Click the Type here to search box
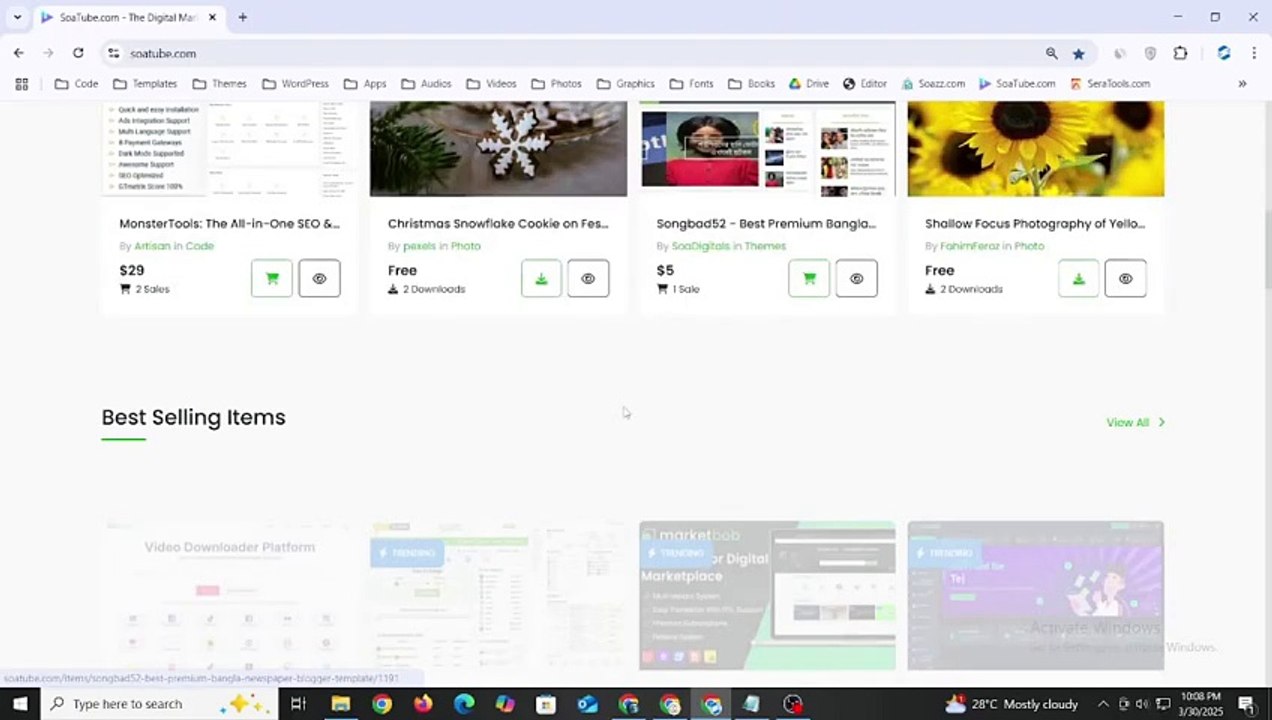This screenshot has width=1272, height=720. click(159, 704)
